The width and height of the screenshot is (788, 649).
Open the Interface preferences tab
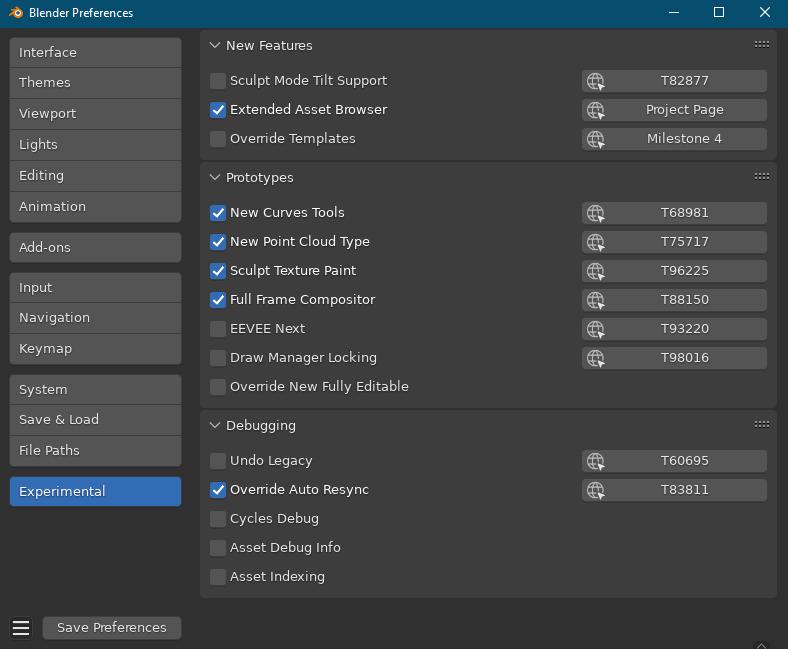tap(95, 52)
